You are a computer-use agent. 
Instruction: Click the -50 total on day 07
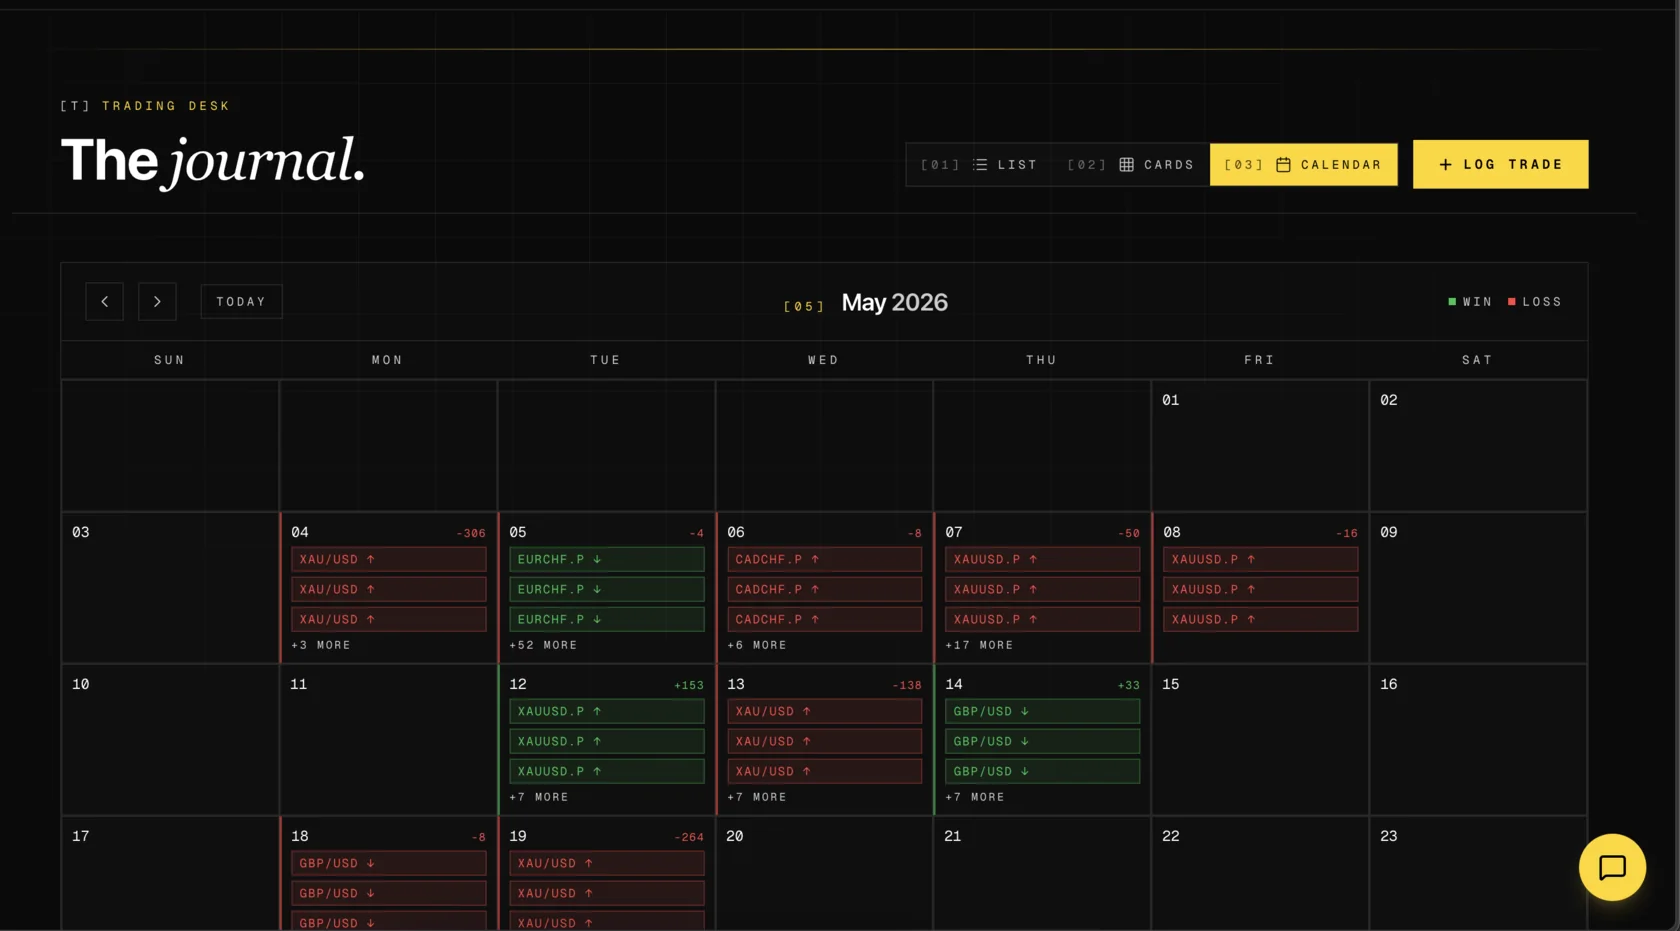(1129, 534)
